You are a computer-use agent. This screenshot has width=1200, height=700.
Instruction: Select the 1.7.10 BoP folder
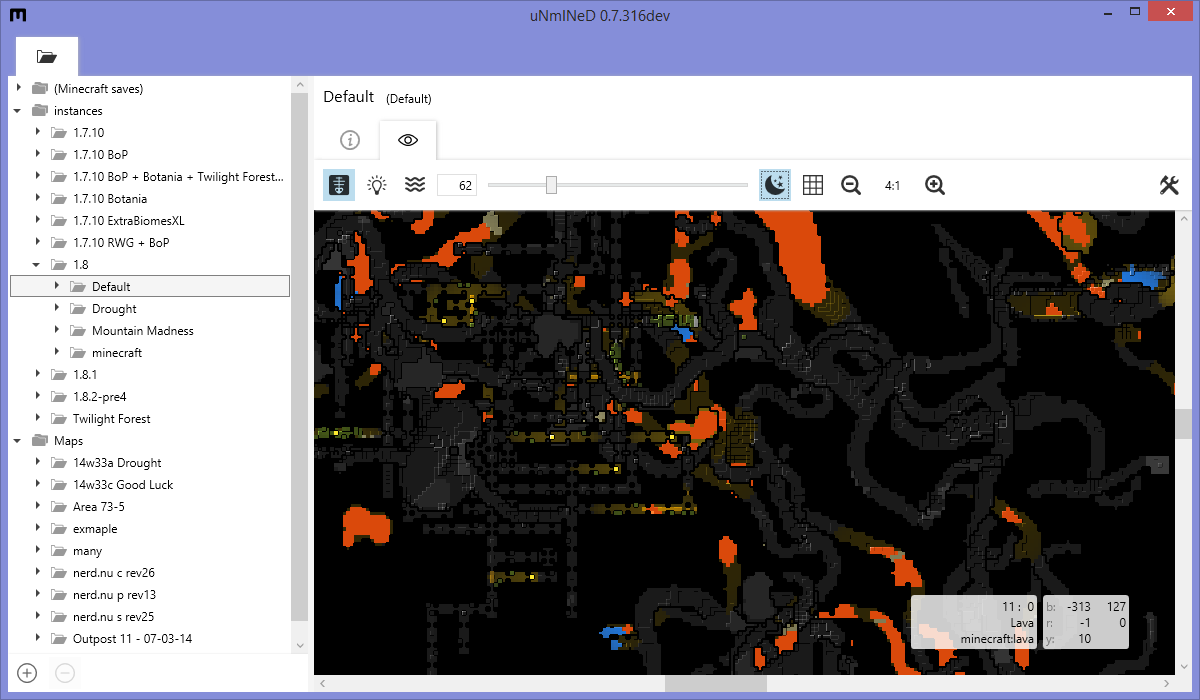tap(100, 154)
